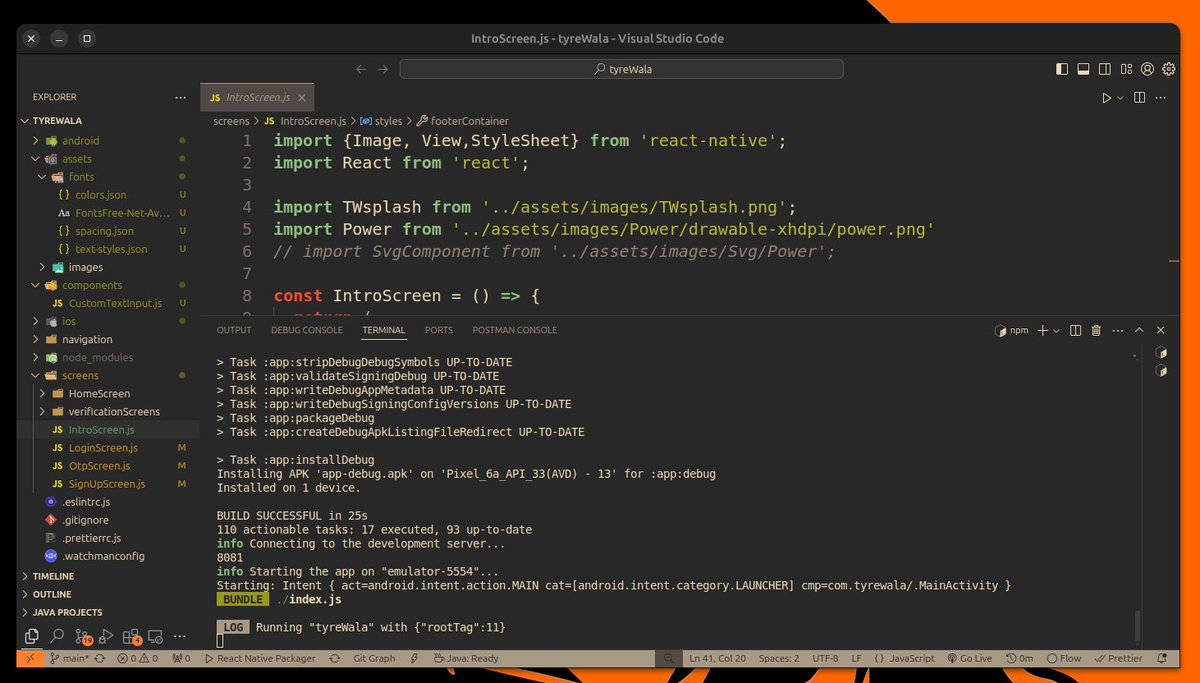Toggle primary side bar visibility
Image resolution: width=1200 pixels, height=683 pixels.
1062,69
